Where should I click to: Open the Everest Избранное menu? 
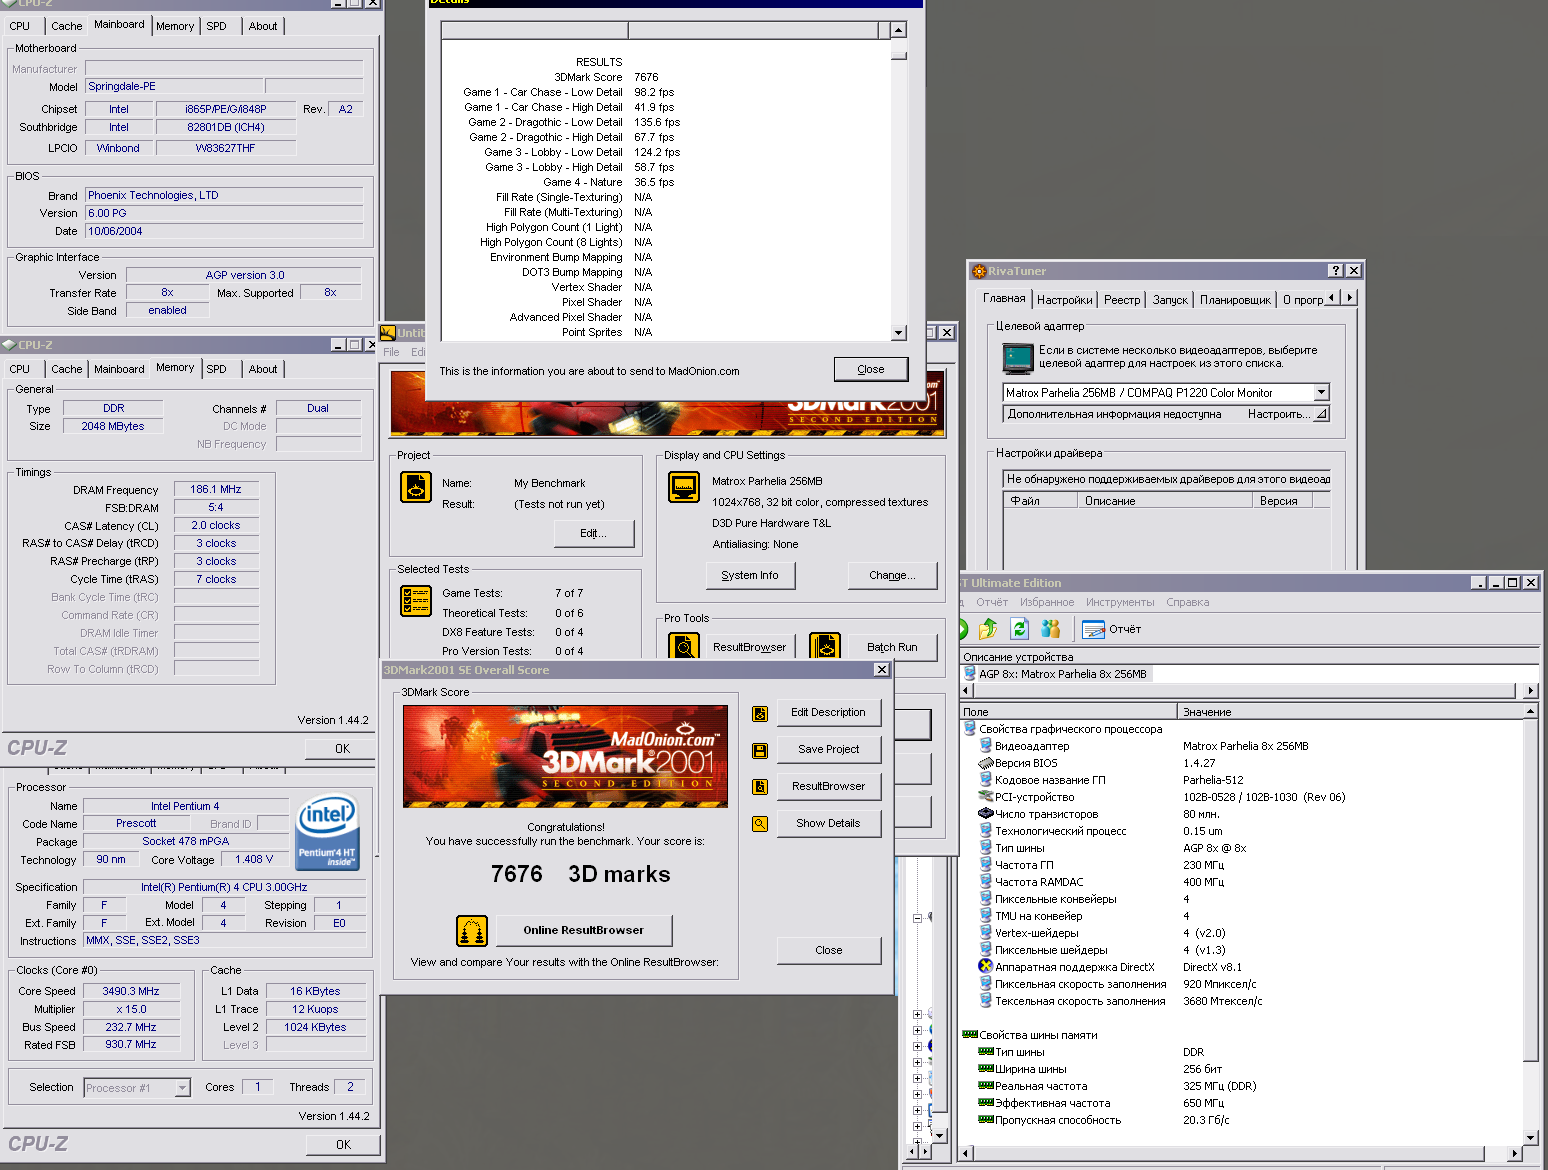pos(1047,602)
